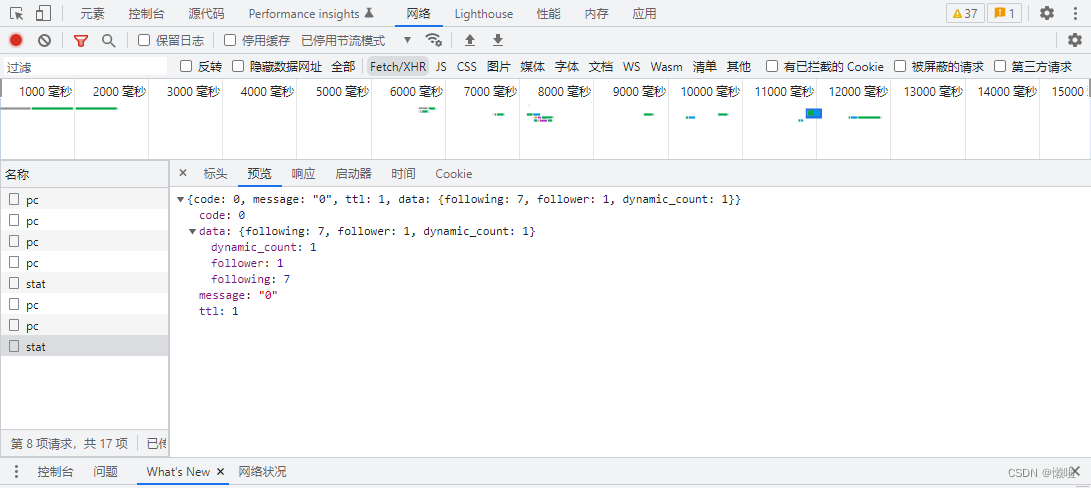
Task: Open network search with magnifier icon
Action: click(x=109, y=40)
